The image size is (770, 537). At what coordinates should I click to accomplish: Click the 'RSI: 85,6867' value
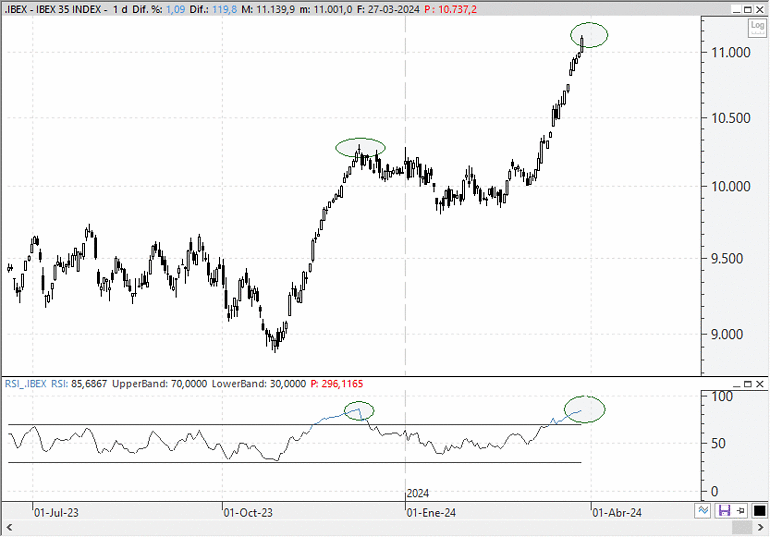click(79, 384)
